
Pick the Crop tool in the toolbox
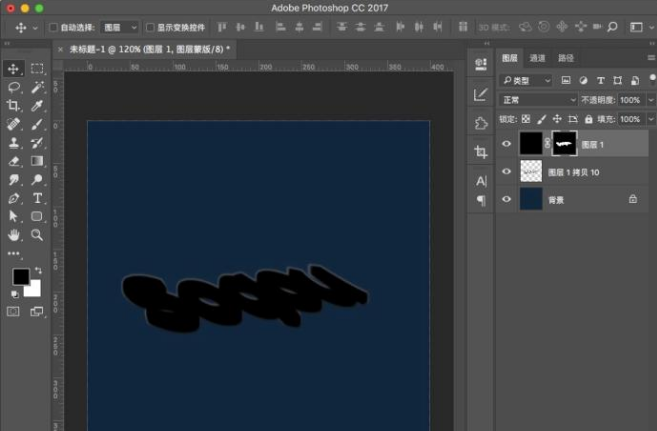(13, 105)
